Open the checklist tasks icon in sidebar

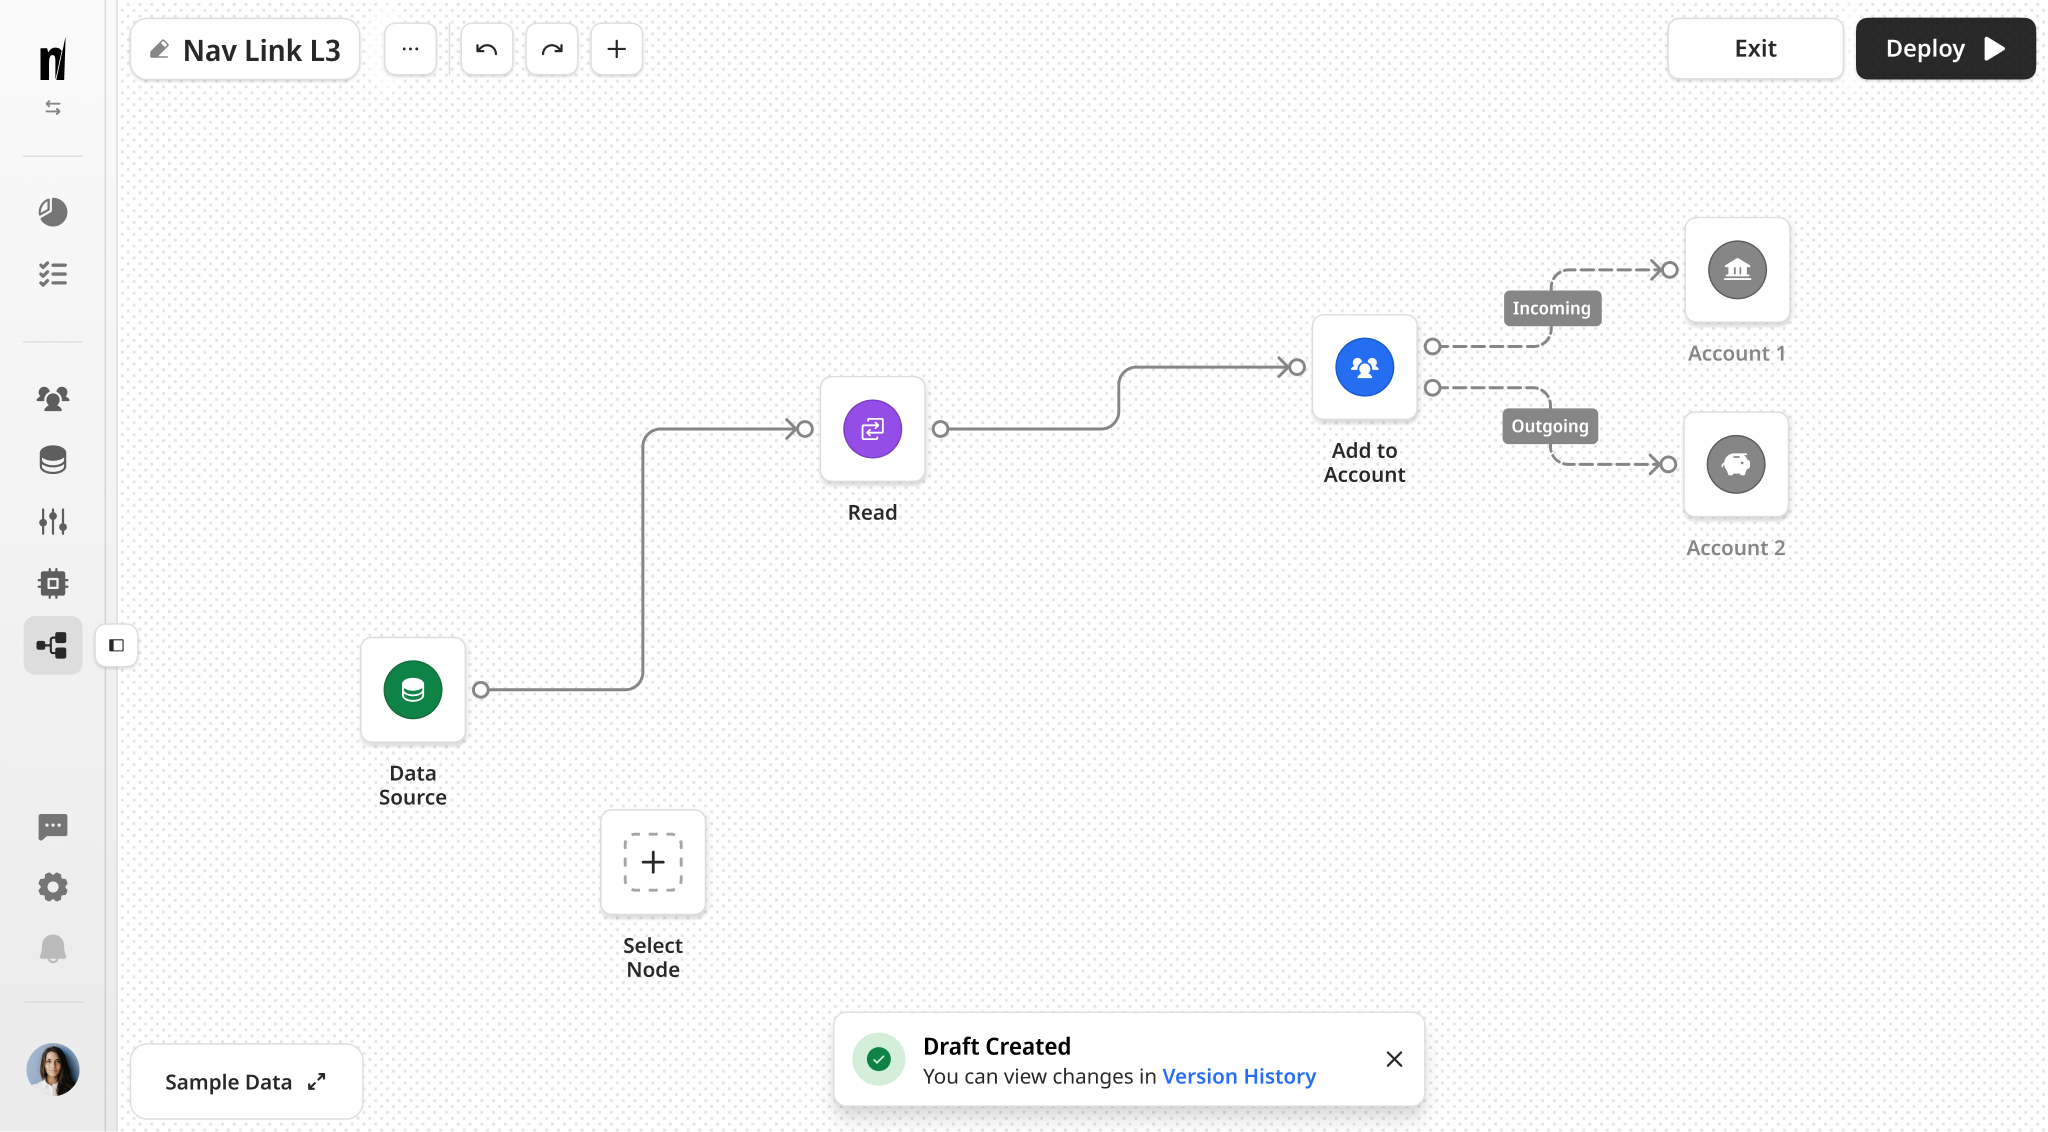pos(53,274)
